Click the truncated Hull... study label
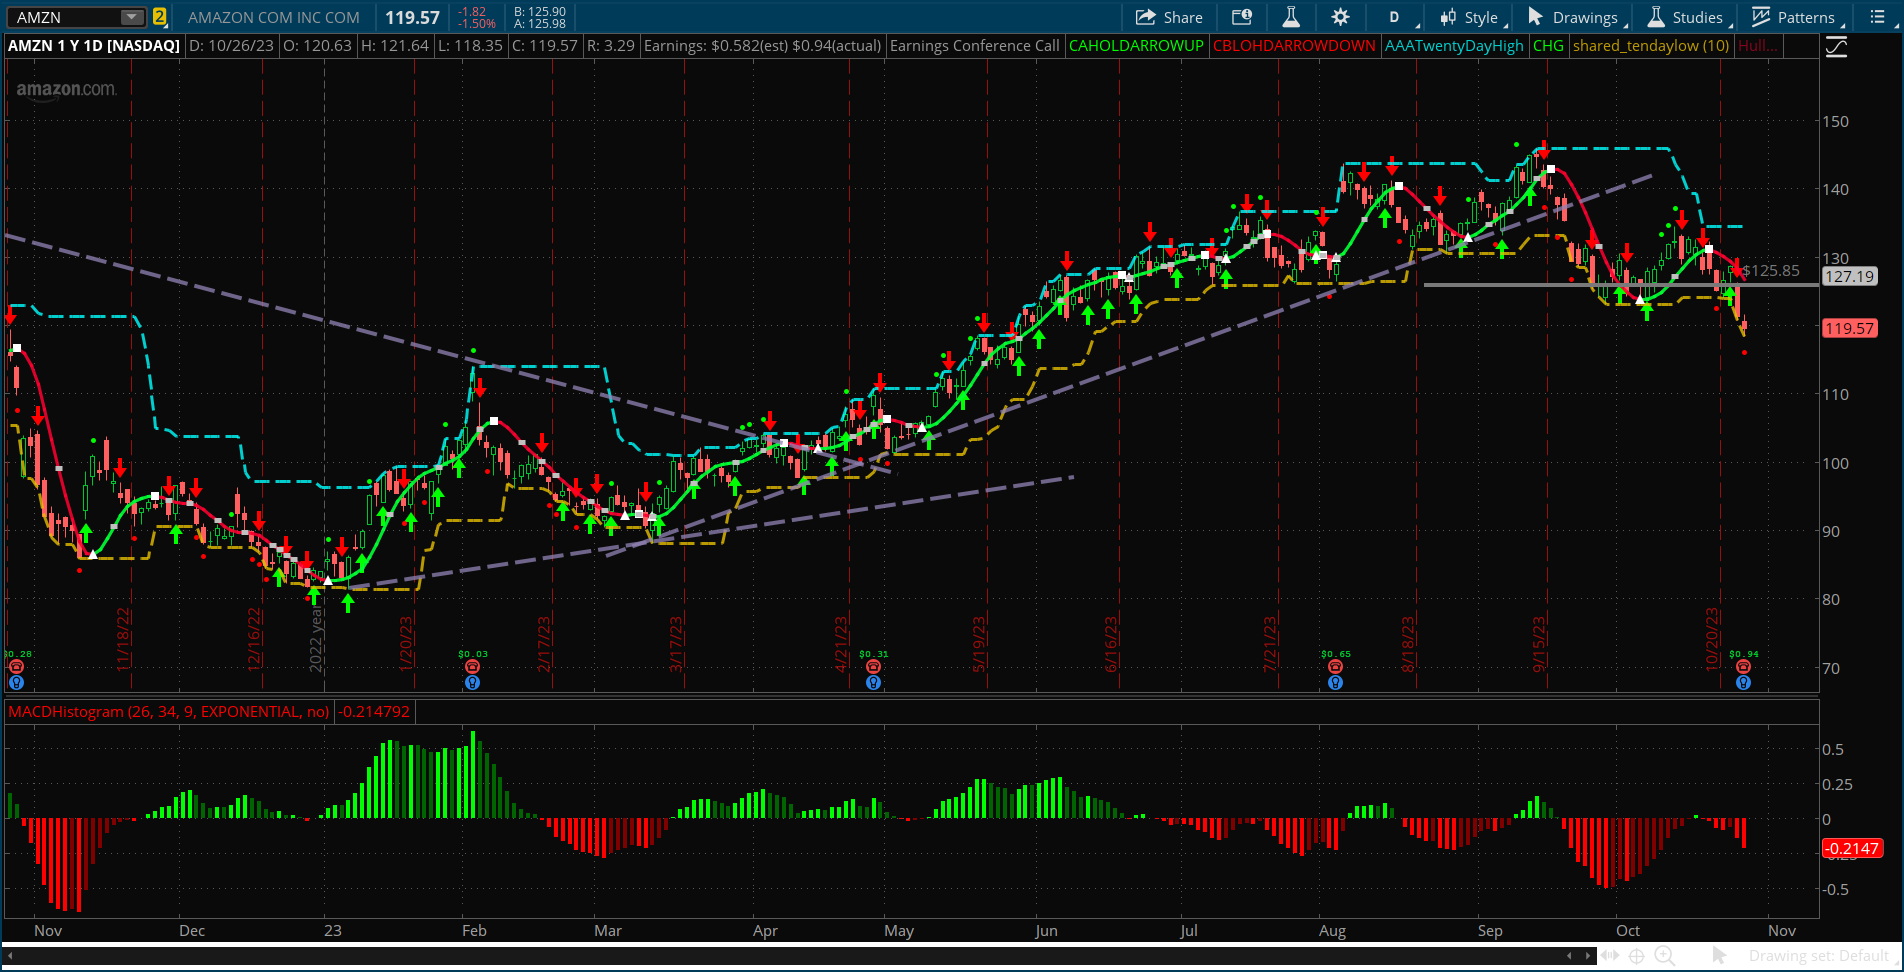The width and height of the screenshot is (1904, 972). click(x=1758, y=46)
